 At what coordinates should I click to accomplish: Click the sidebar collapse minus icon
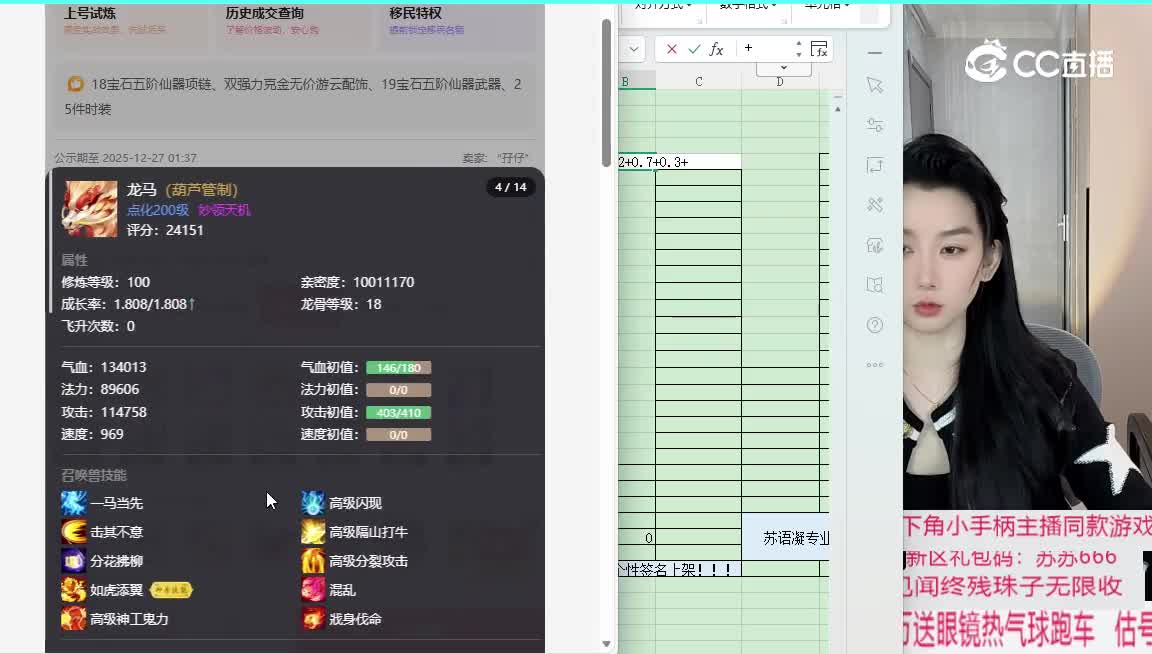[x=874, y=53]
